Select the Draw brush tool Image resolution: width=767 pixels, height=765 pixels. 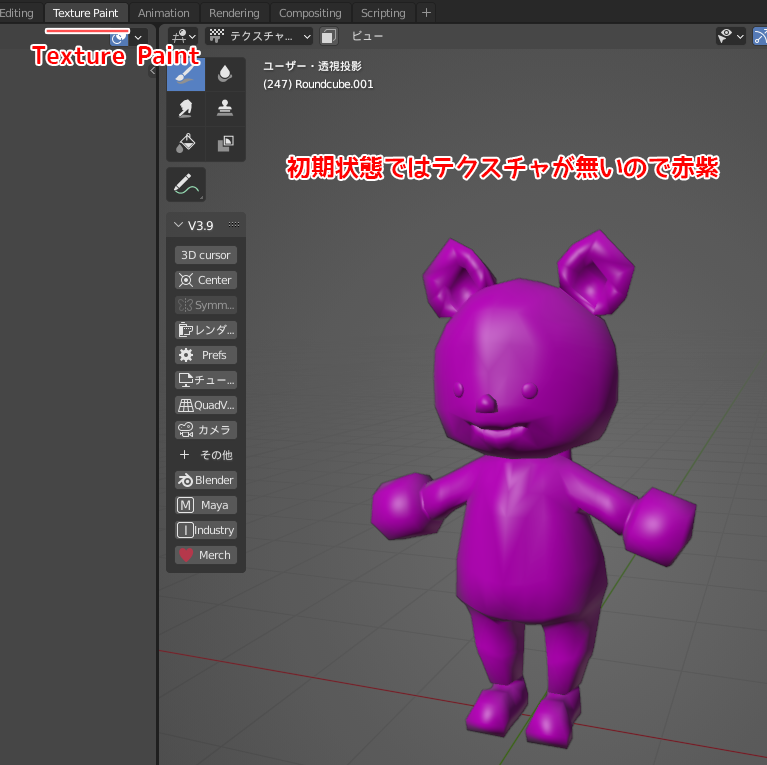(186, 75)
